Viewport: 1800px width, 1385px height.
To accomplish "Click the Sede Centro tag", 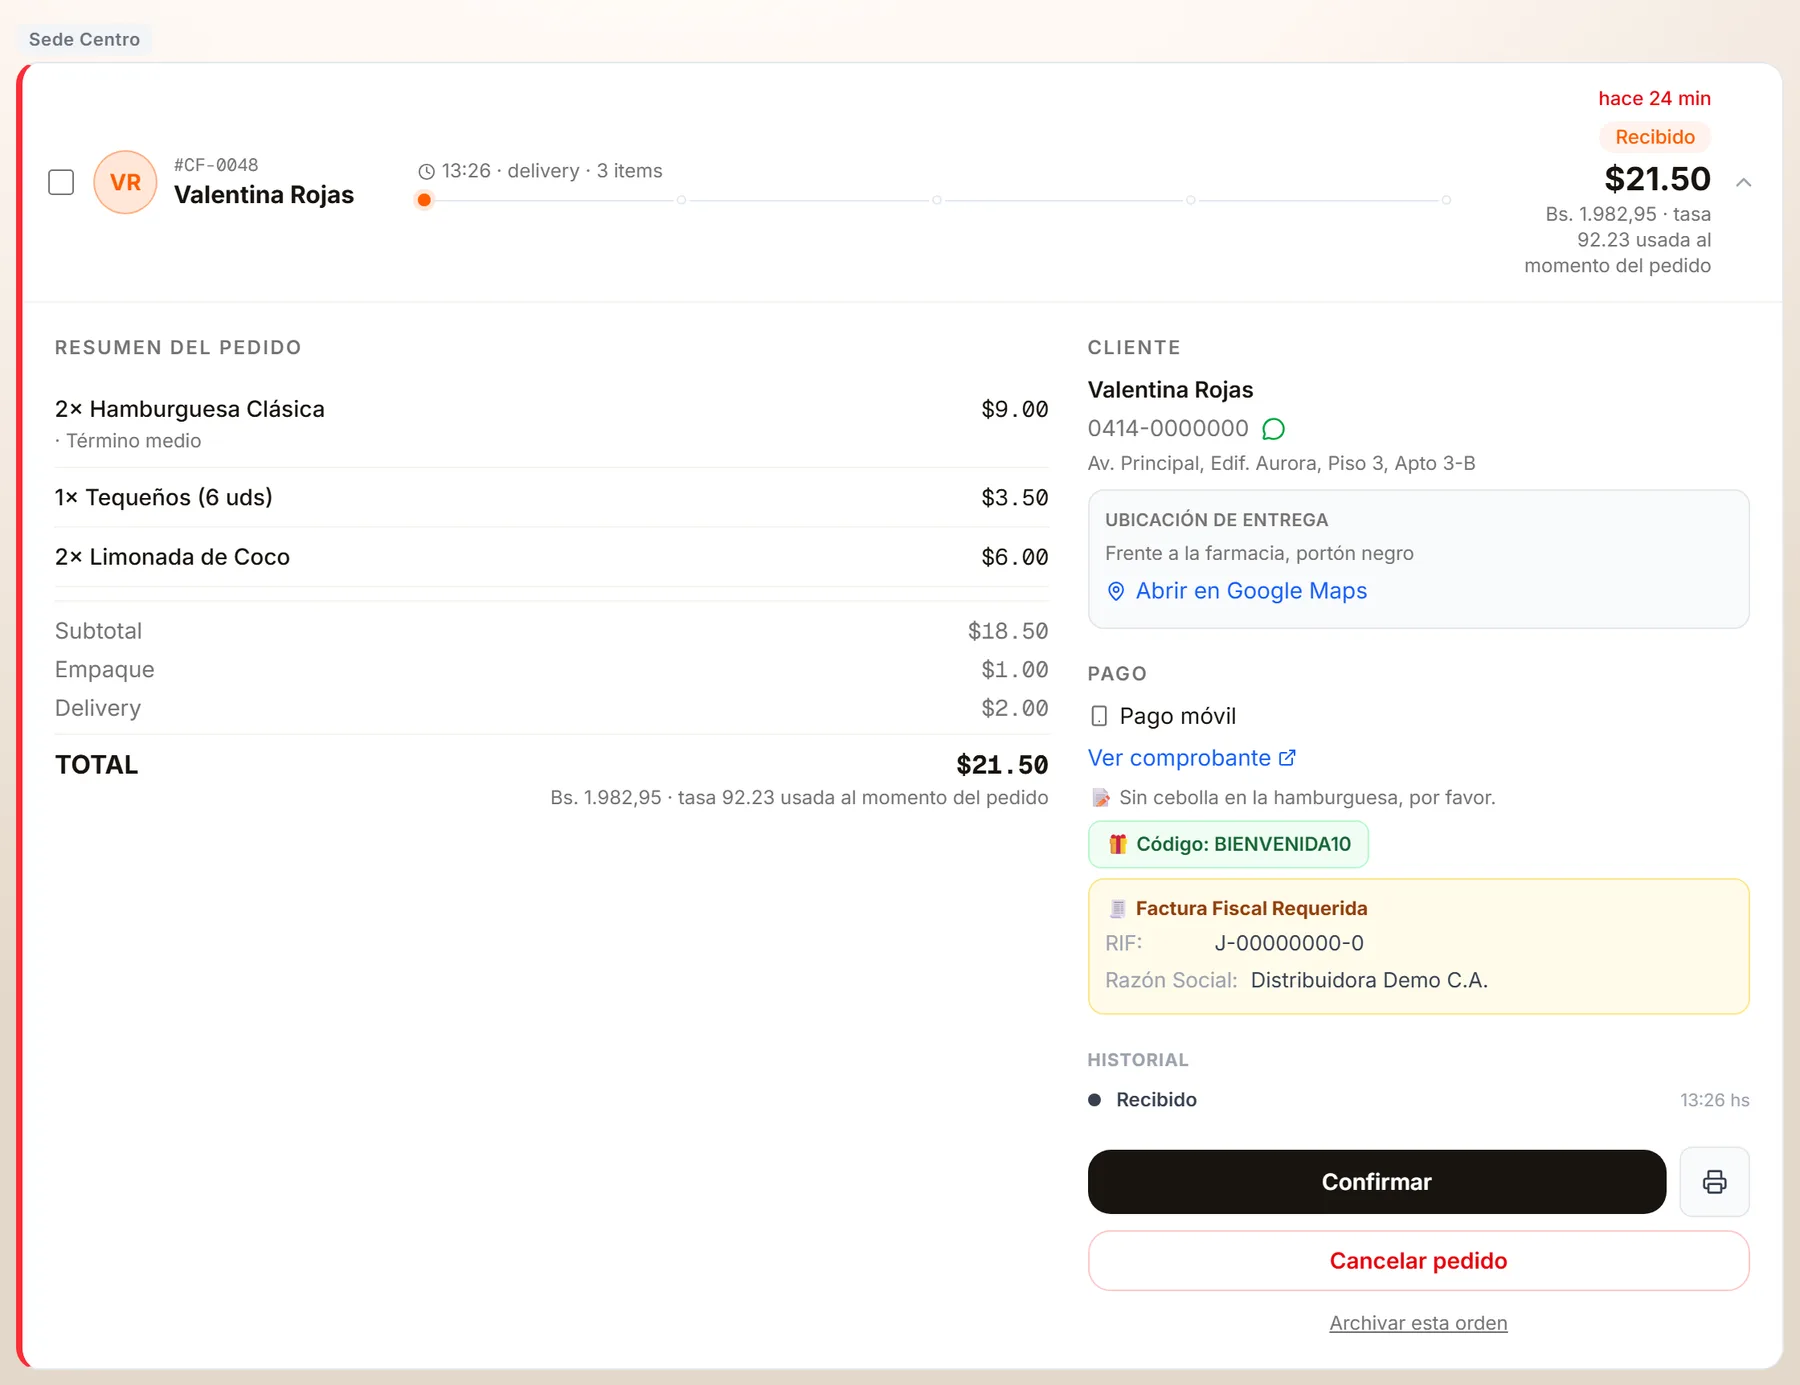I will 84,39.
